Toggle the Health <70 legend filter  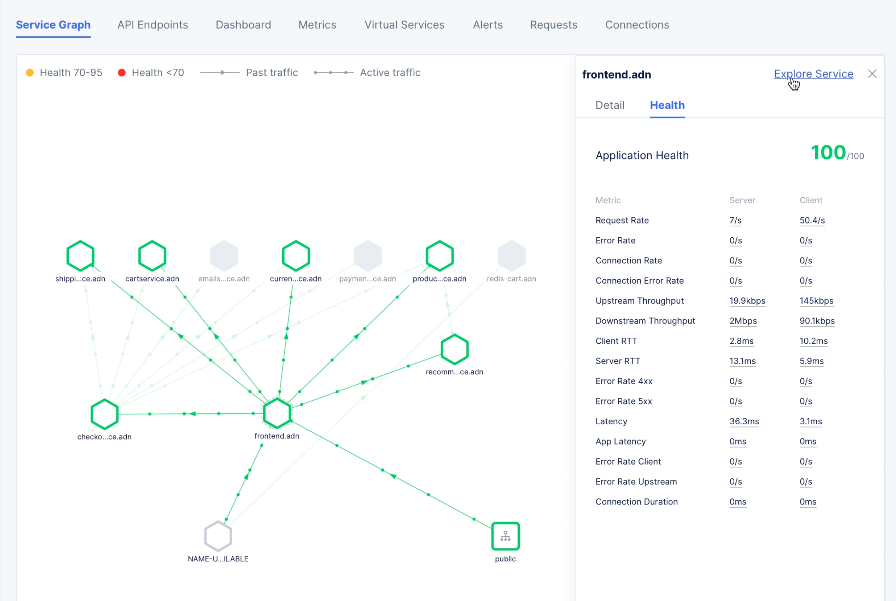pyautogui.click(x=150, y=72)
